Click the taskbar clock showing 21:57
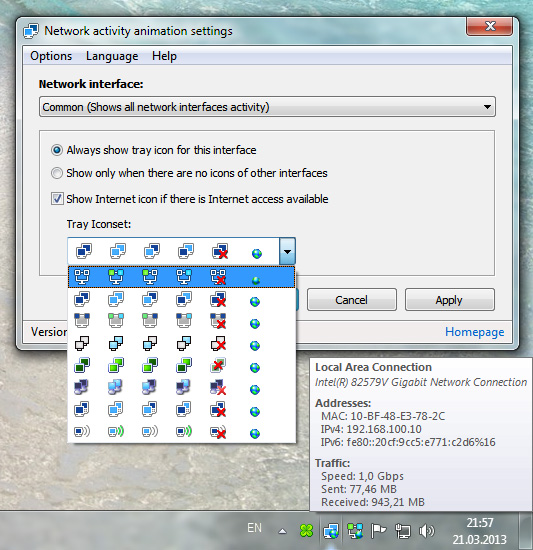The image size is (533, 550). coord(479,531)
